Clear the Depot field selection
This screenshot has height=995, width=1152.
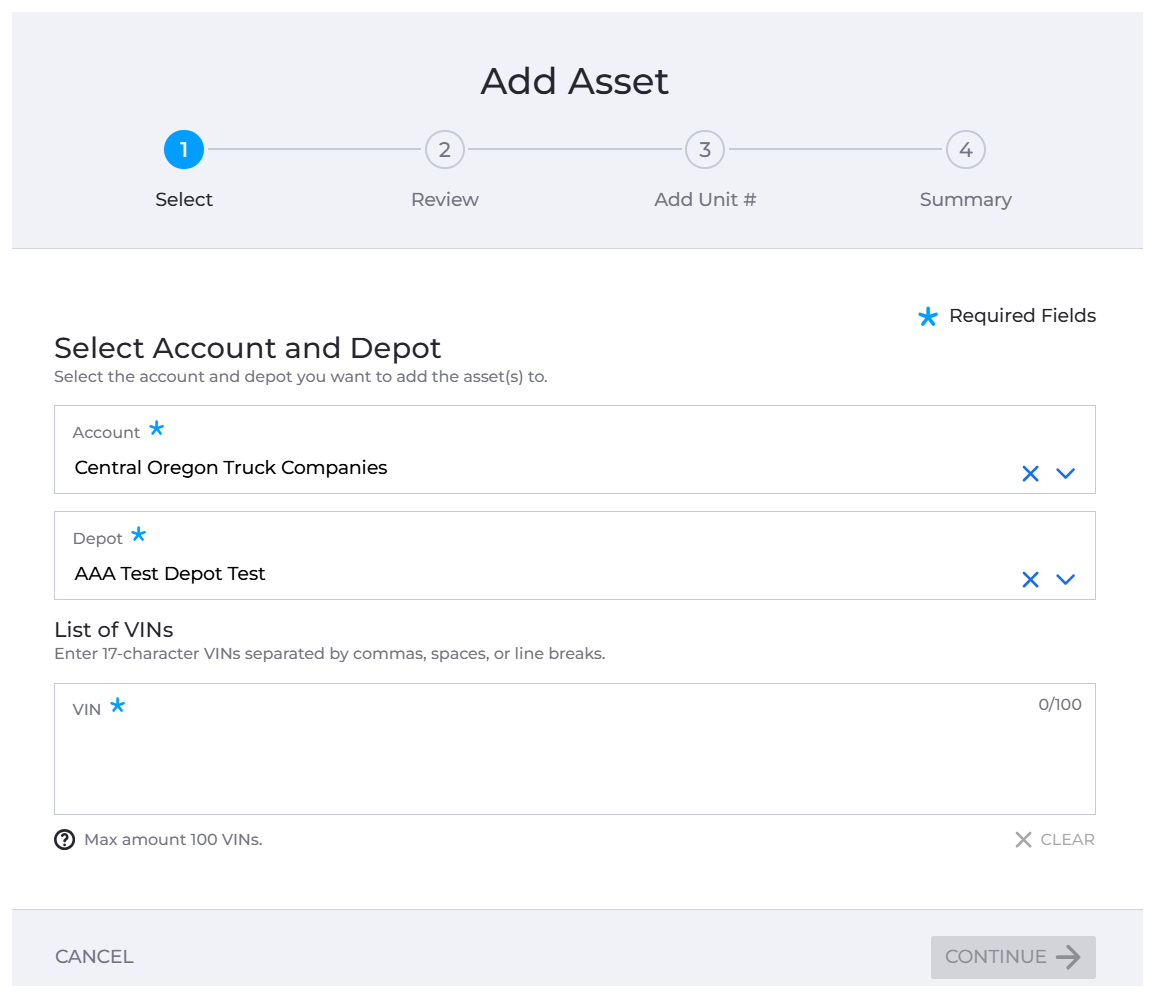(1030, 580)
